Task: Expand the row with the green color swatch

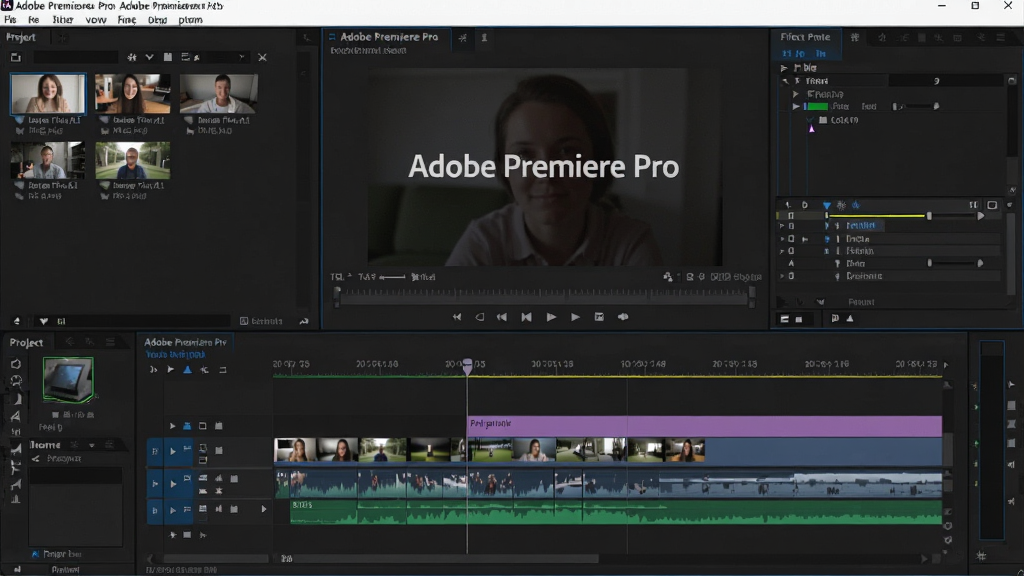Action: 795,106
